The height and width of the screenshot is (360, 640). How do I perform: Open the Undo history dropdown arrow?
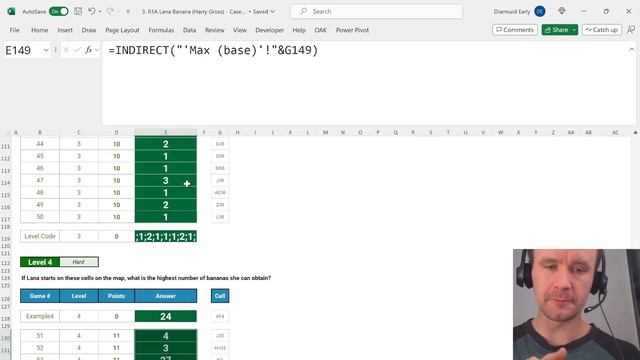coord(100,11)
